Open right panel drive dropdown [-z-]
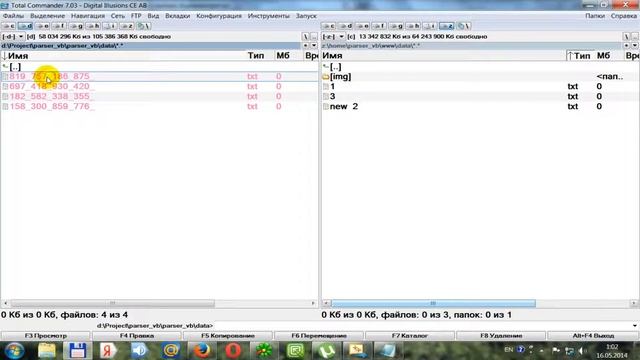 click(x=333, y=37)
